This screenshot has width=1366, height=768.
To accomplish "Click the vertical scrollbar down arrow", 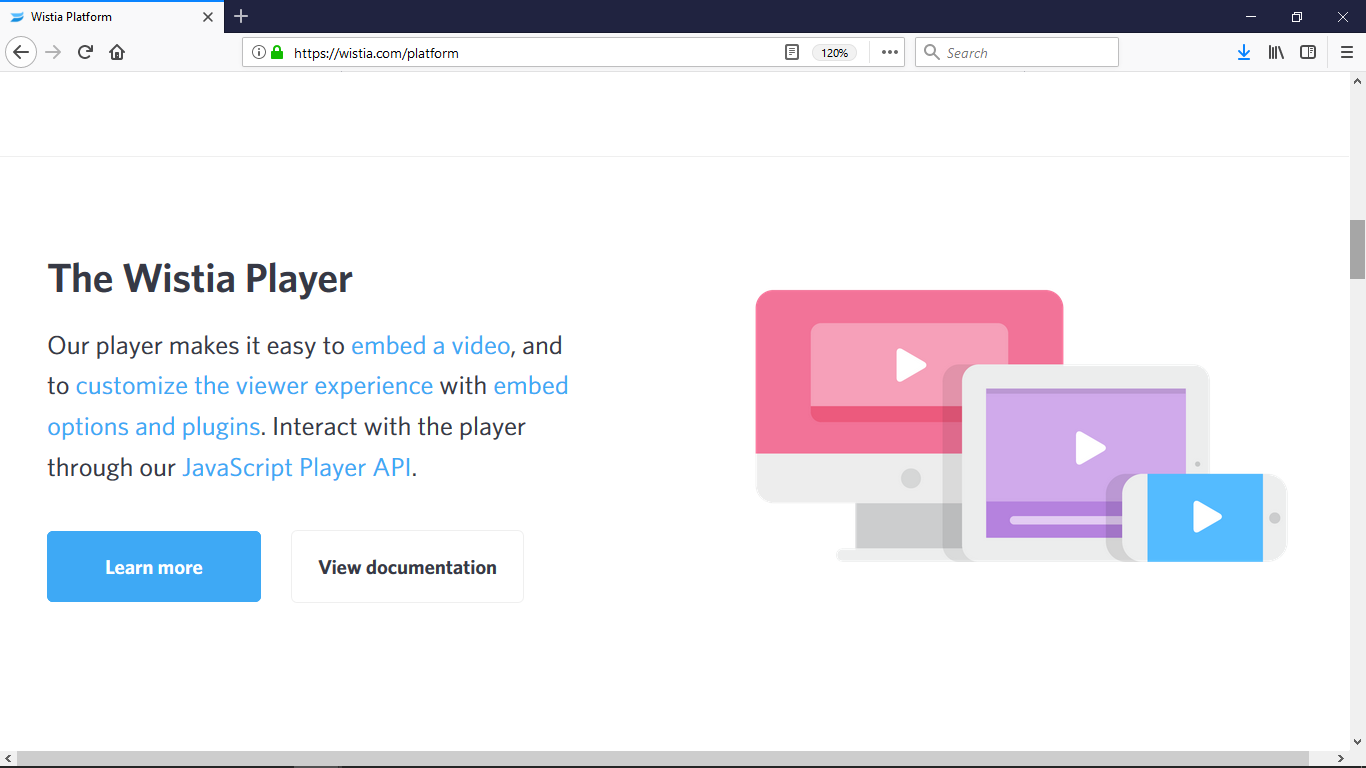I will coord(1358,742).
